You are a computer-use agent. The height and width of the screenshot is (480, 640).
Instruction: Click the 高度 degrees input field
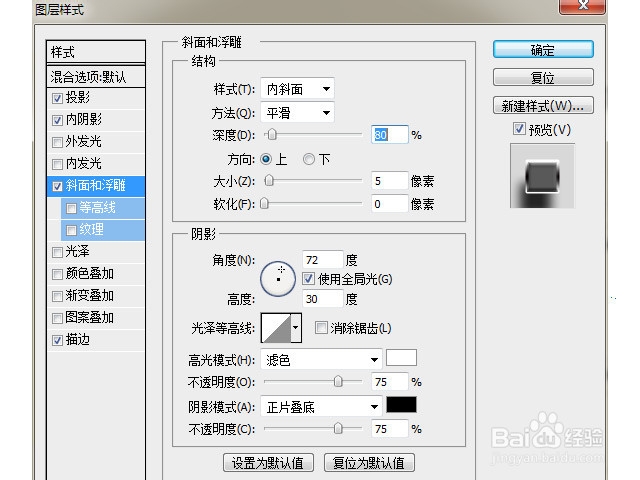[x=322, y=299]
